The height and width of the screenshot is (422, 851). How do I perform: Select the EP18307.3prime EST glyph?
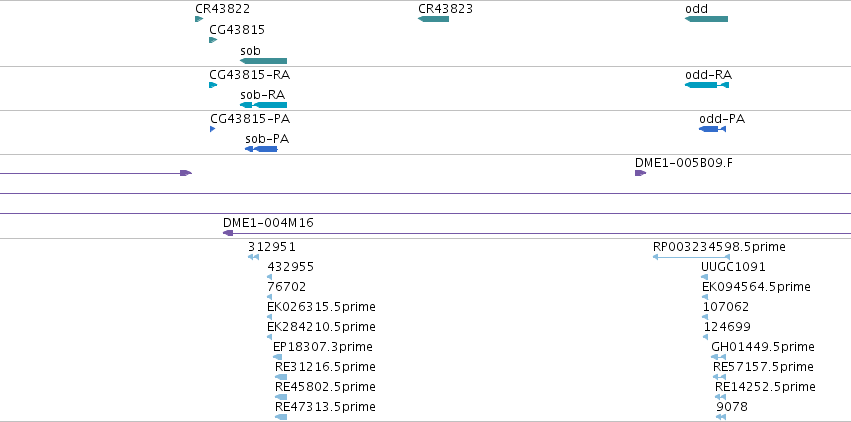pos(277,357)
